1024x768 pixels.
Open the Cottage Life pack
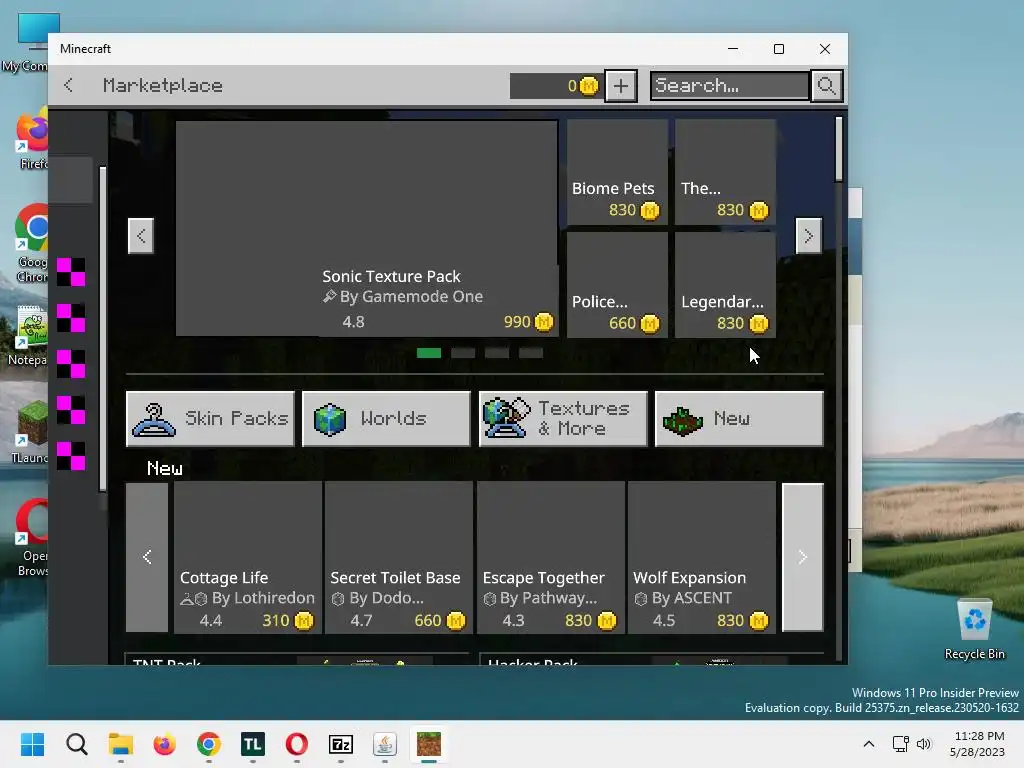coord(248,557)
